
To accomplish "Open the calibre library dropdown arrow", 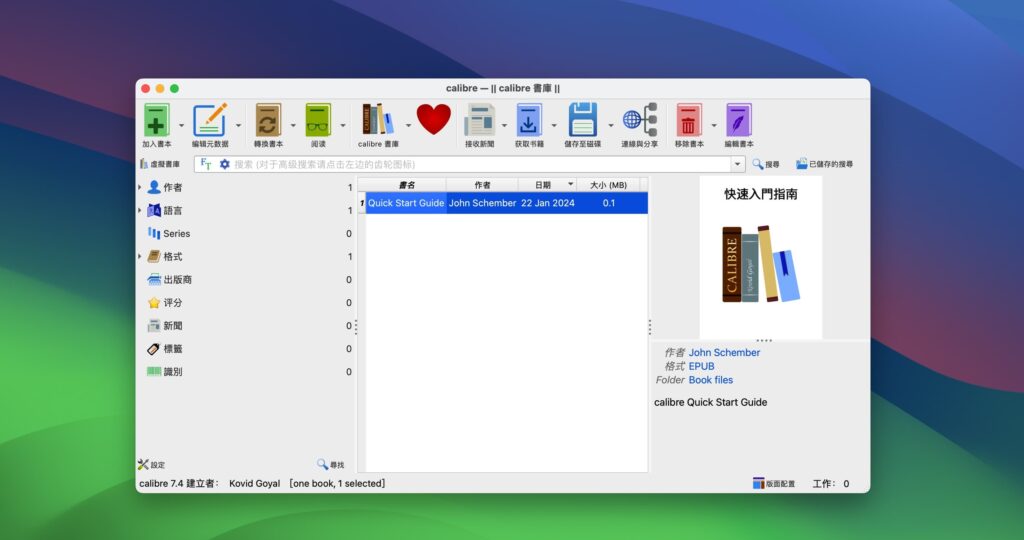I will coord(408,125).
